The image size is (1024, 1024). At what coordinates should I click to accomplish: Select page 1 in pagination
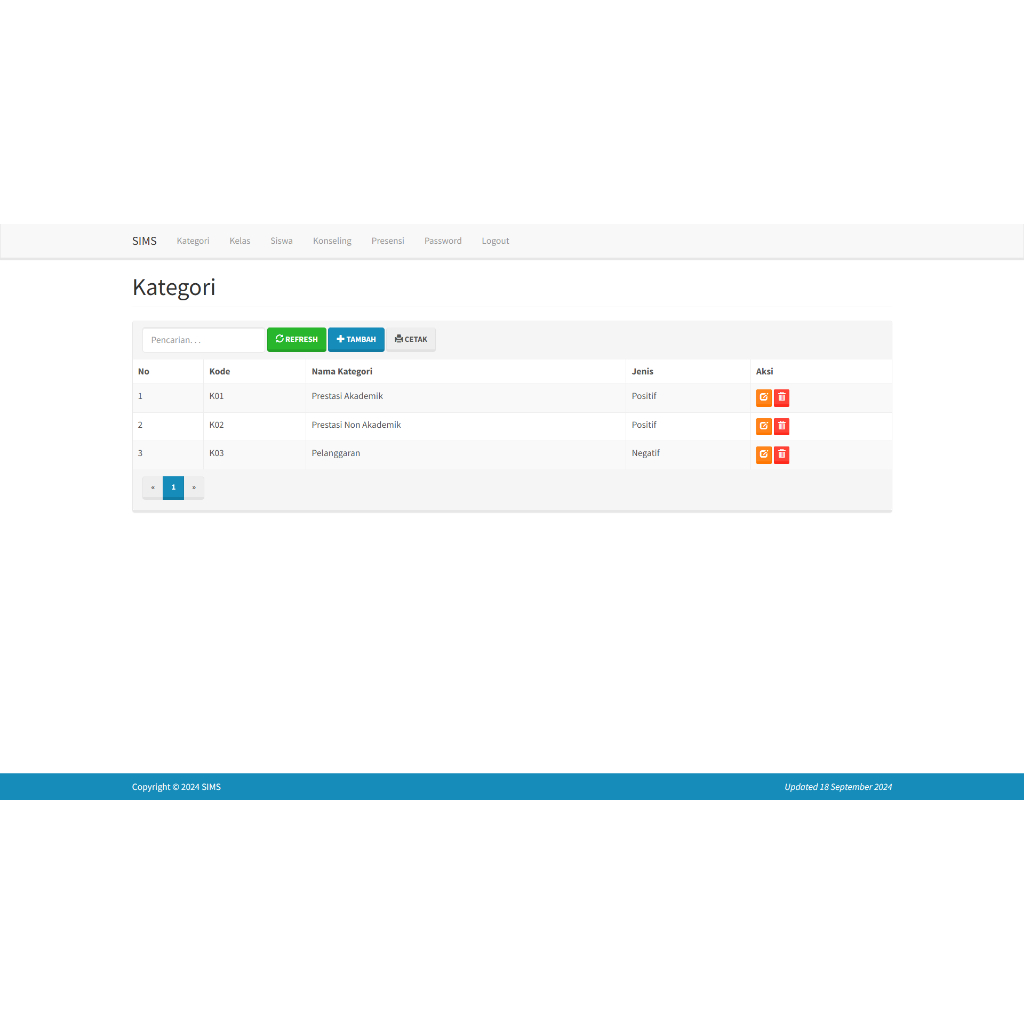(x=173, y=487)
